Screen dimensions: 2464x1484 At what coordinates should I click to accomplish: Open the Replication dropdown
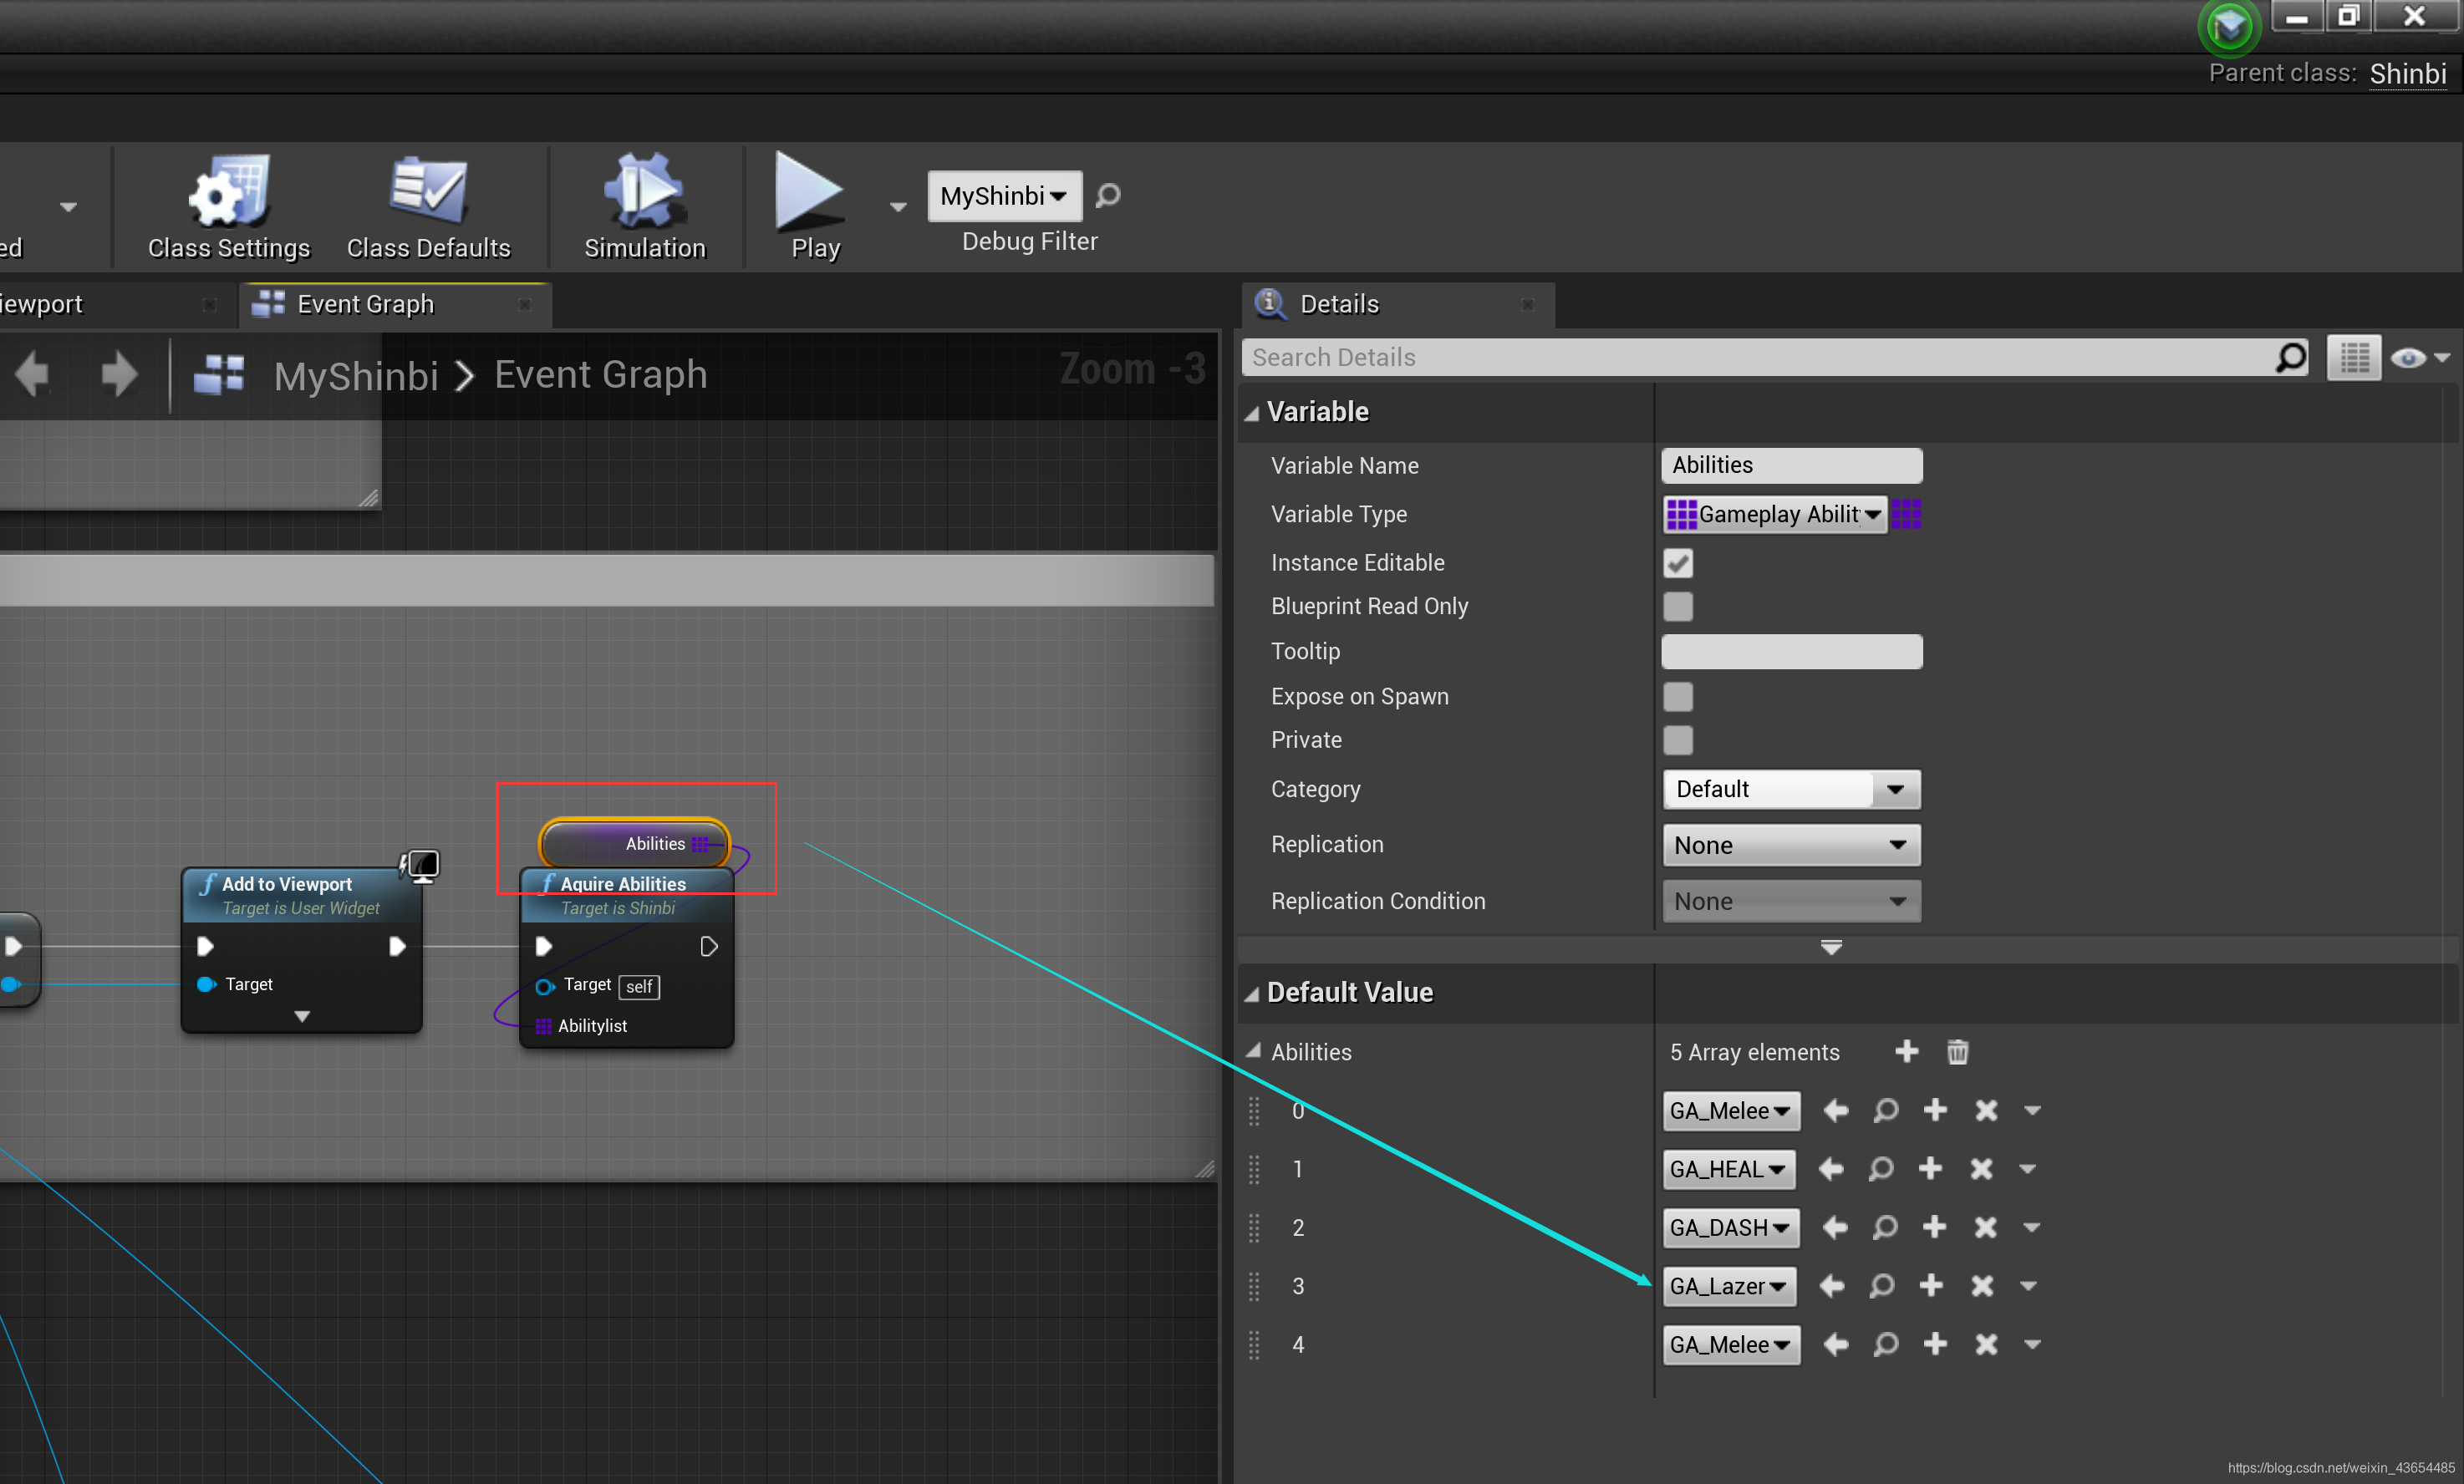tap(1789, 845)
